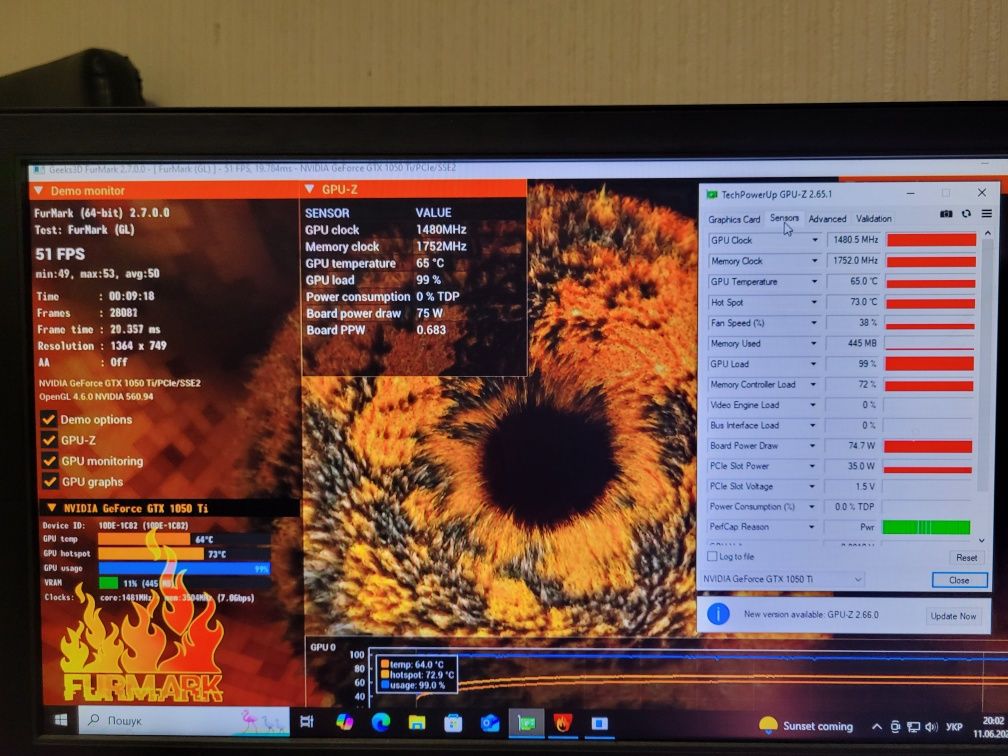Open Microsoft Edge from the taskbar
1008x756 pixels.
381,723
